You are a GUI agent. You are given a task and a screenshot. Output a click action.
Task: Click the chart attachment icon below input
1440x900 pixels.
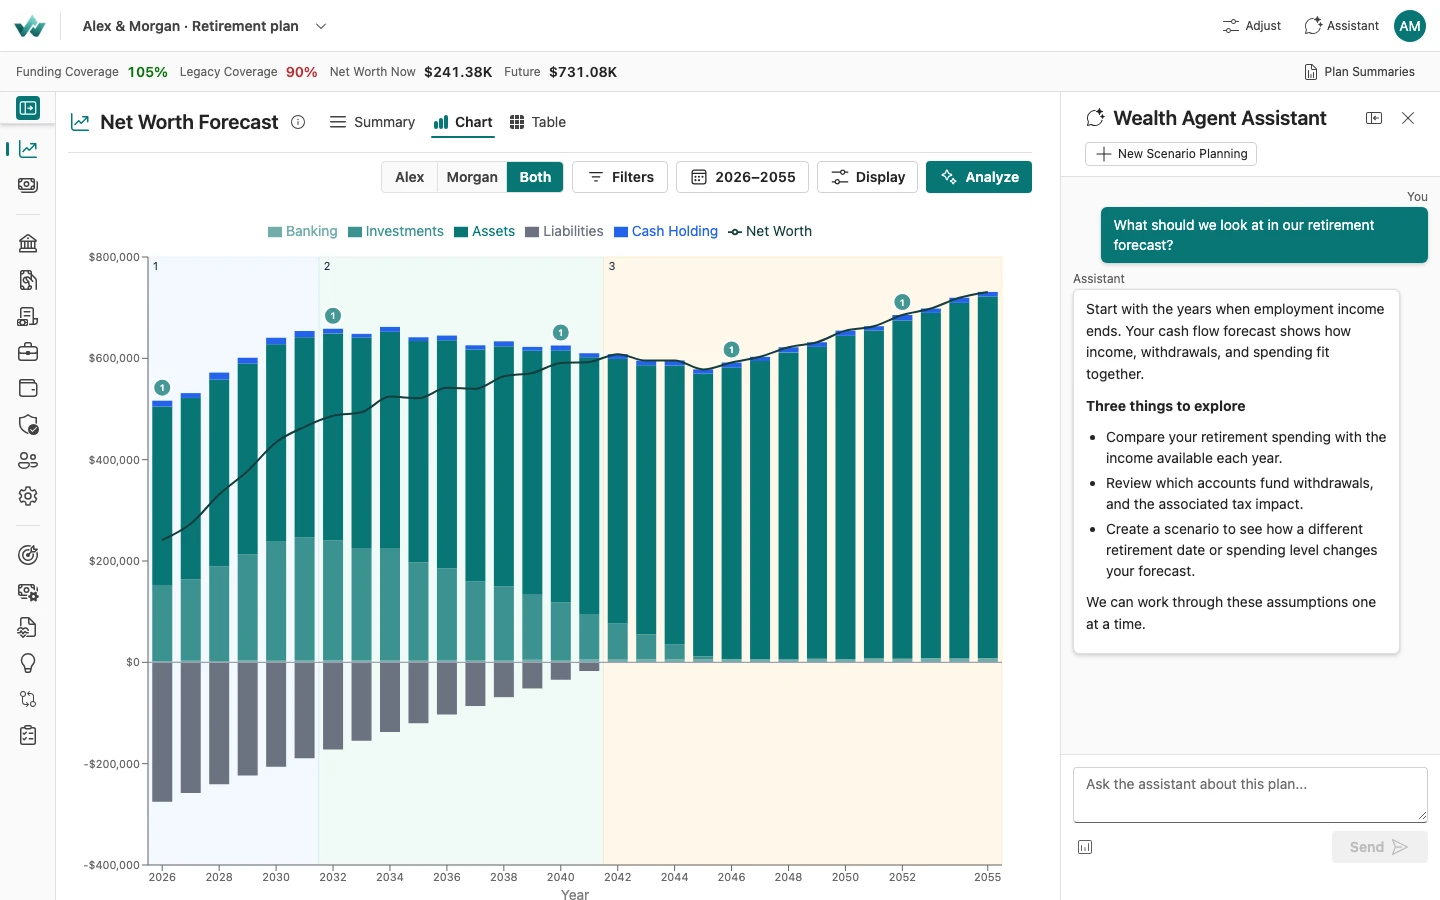click(1085, 847)
